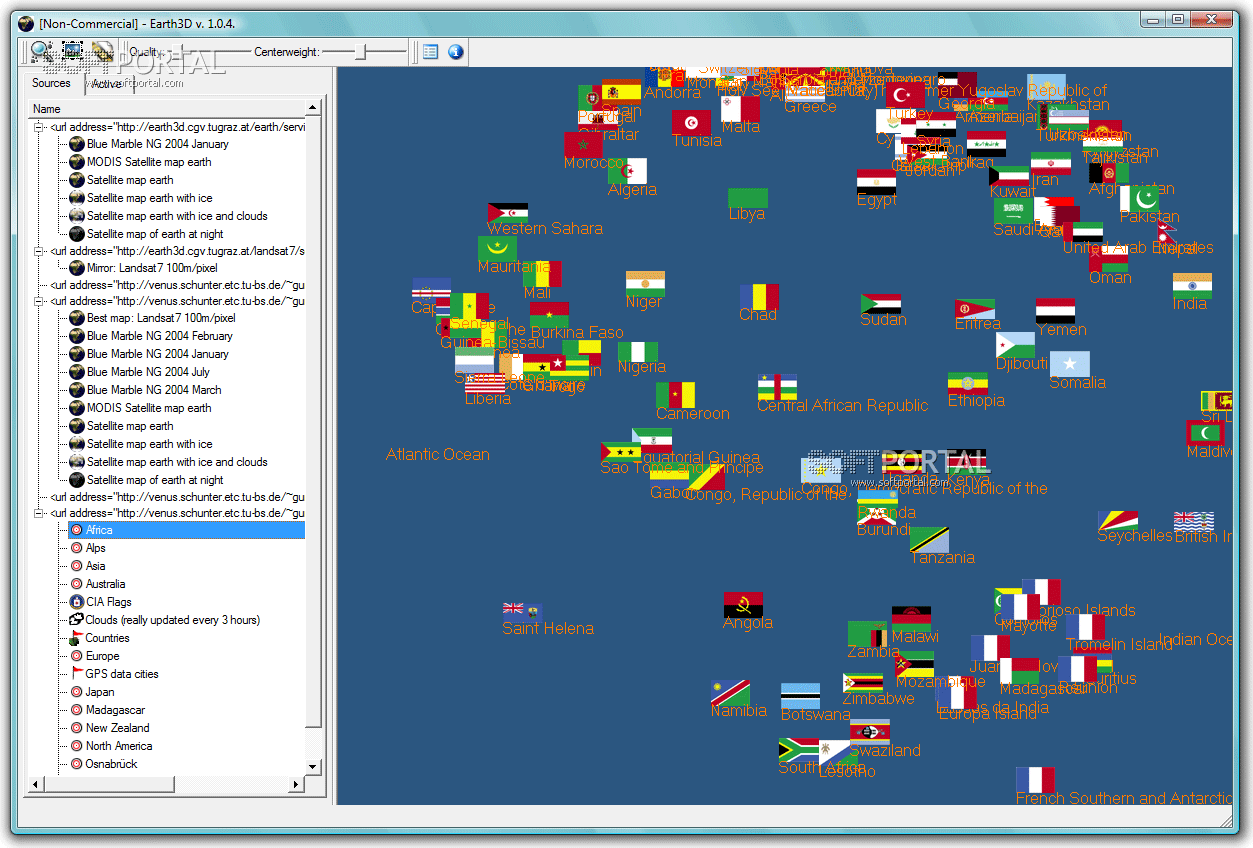Click the Namibia flag on the map
The width and height of the screenshot is (1253, 848).
point(731,693)
